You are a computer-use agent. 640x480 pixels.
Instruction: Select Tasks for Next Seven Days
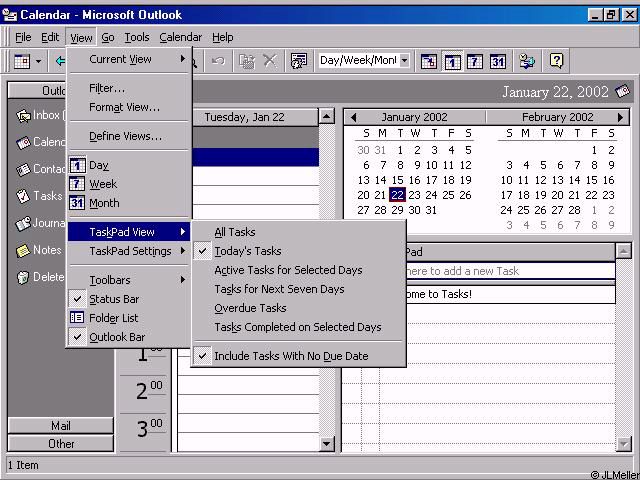pos(299,289)
